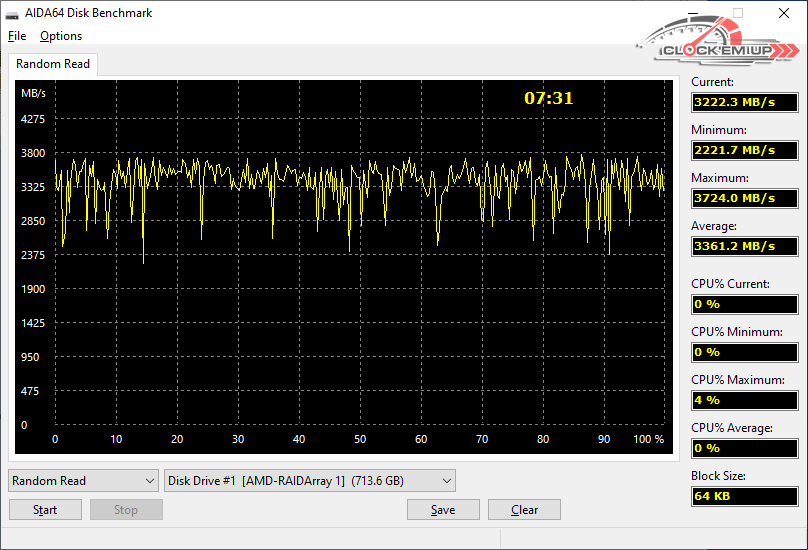Open the Options menu
The height and width of the screenshot is (550, 808).
tap(61, 36)
